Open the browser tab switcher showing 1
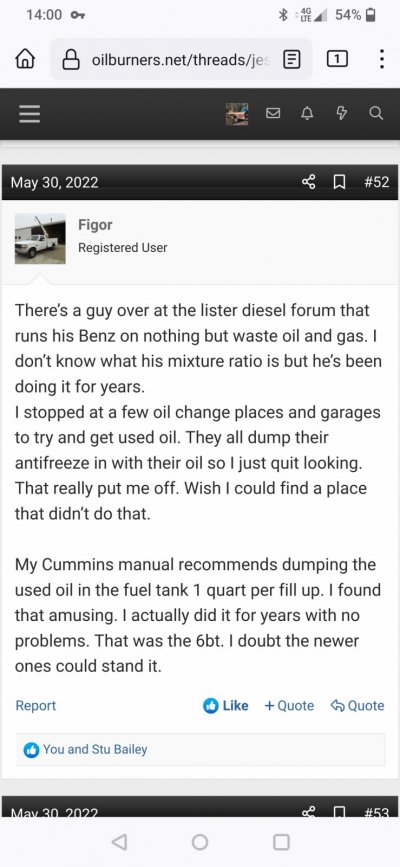 click(x=337, y=59)
